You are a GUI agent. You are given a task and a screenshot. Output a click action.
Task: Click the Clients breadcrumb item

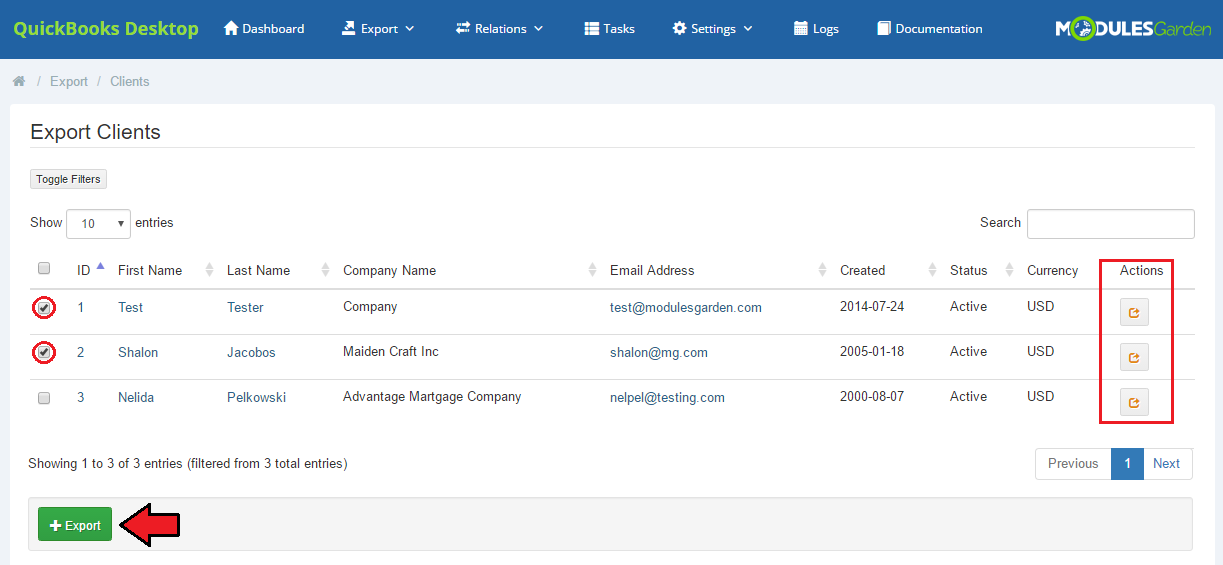coord(130,81)
